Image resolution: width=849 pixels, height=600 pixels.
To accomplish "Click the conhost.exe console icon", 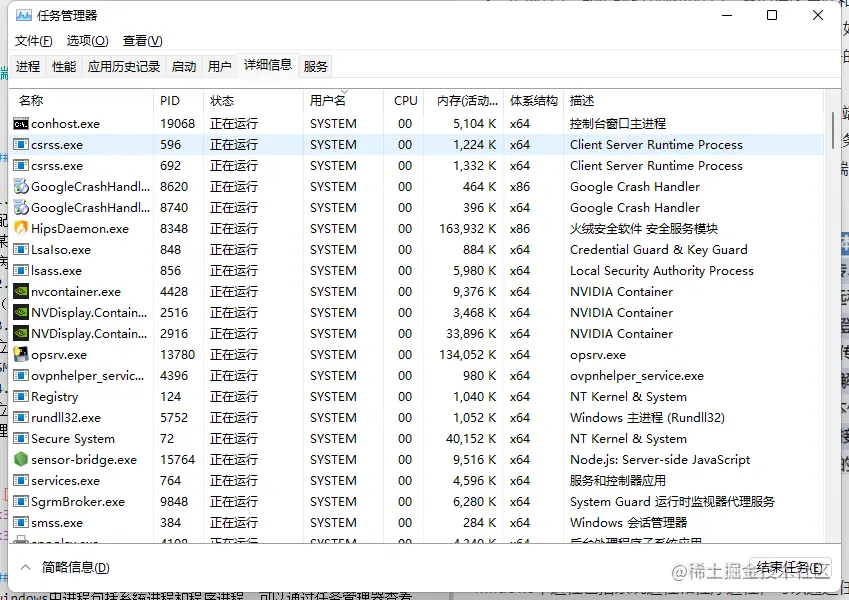I will pyautogui.click(x=21, y=124).
